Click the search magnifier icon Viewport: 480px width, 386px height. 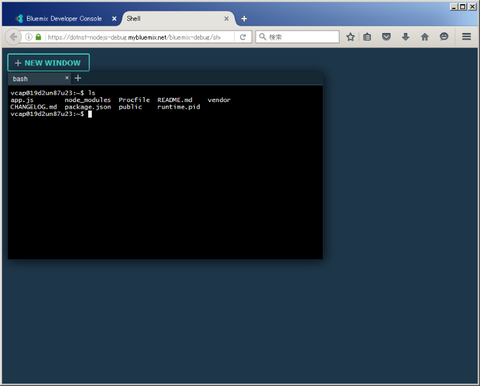(263, 37)
